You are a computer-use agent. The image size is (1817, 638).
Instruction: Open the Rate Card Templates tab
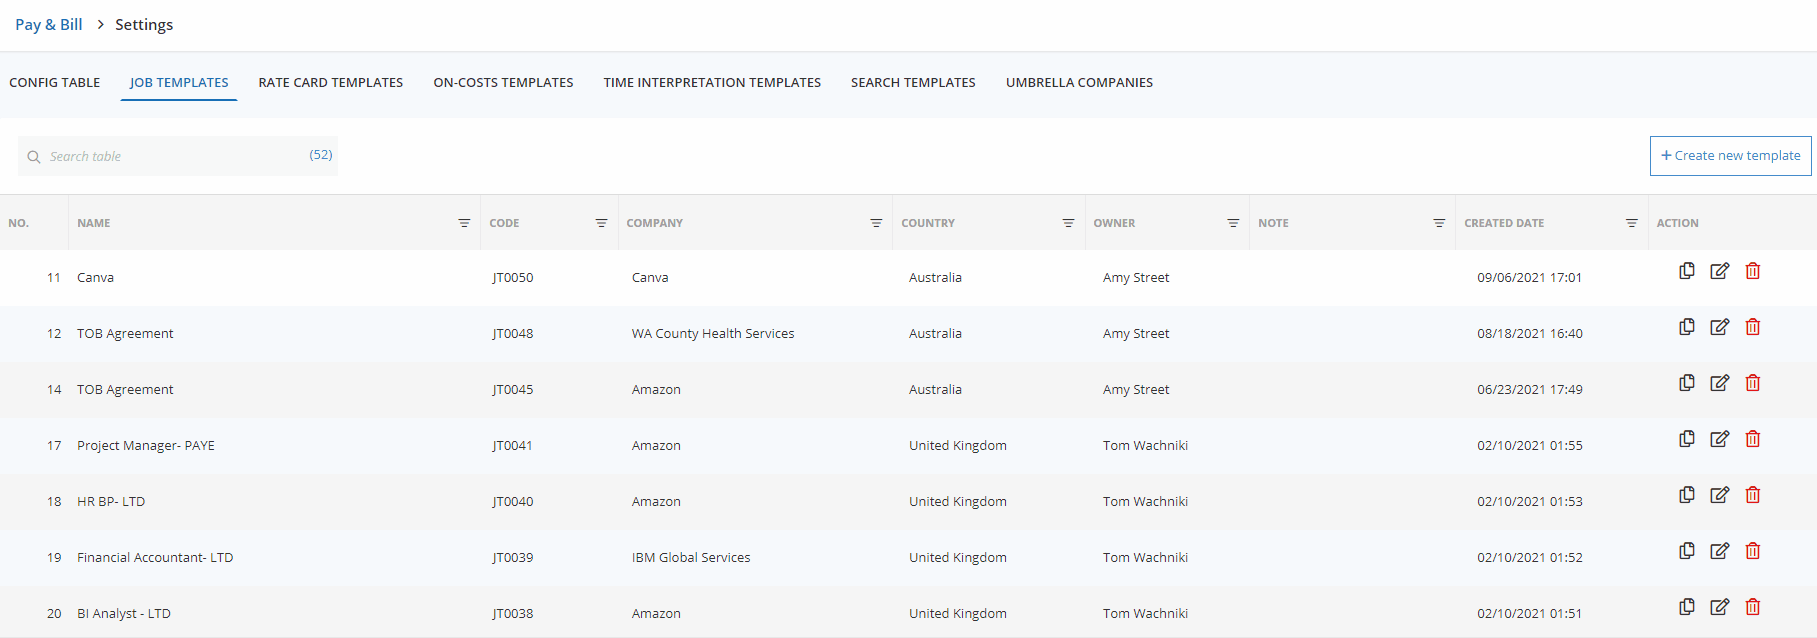331,83
